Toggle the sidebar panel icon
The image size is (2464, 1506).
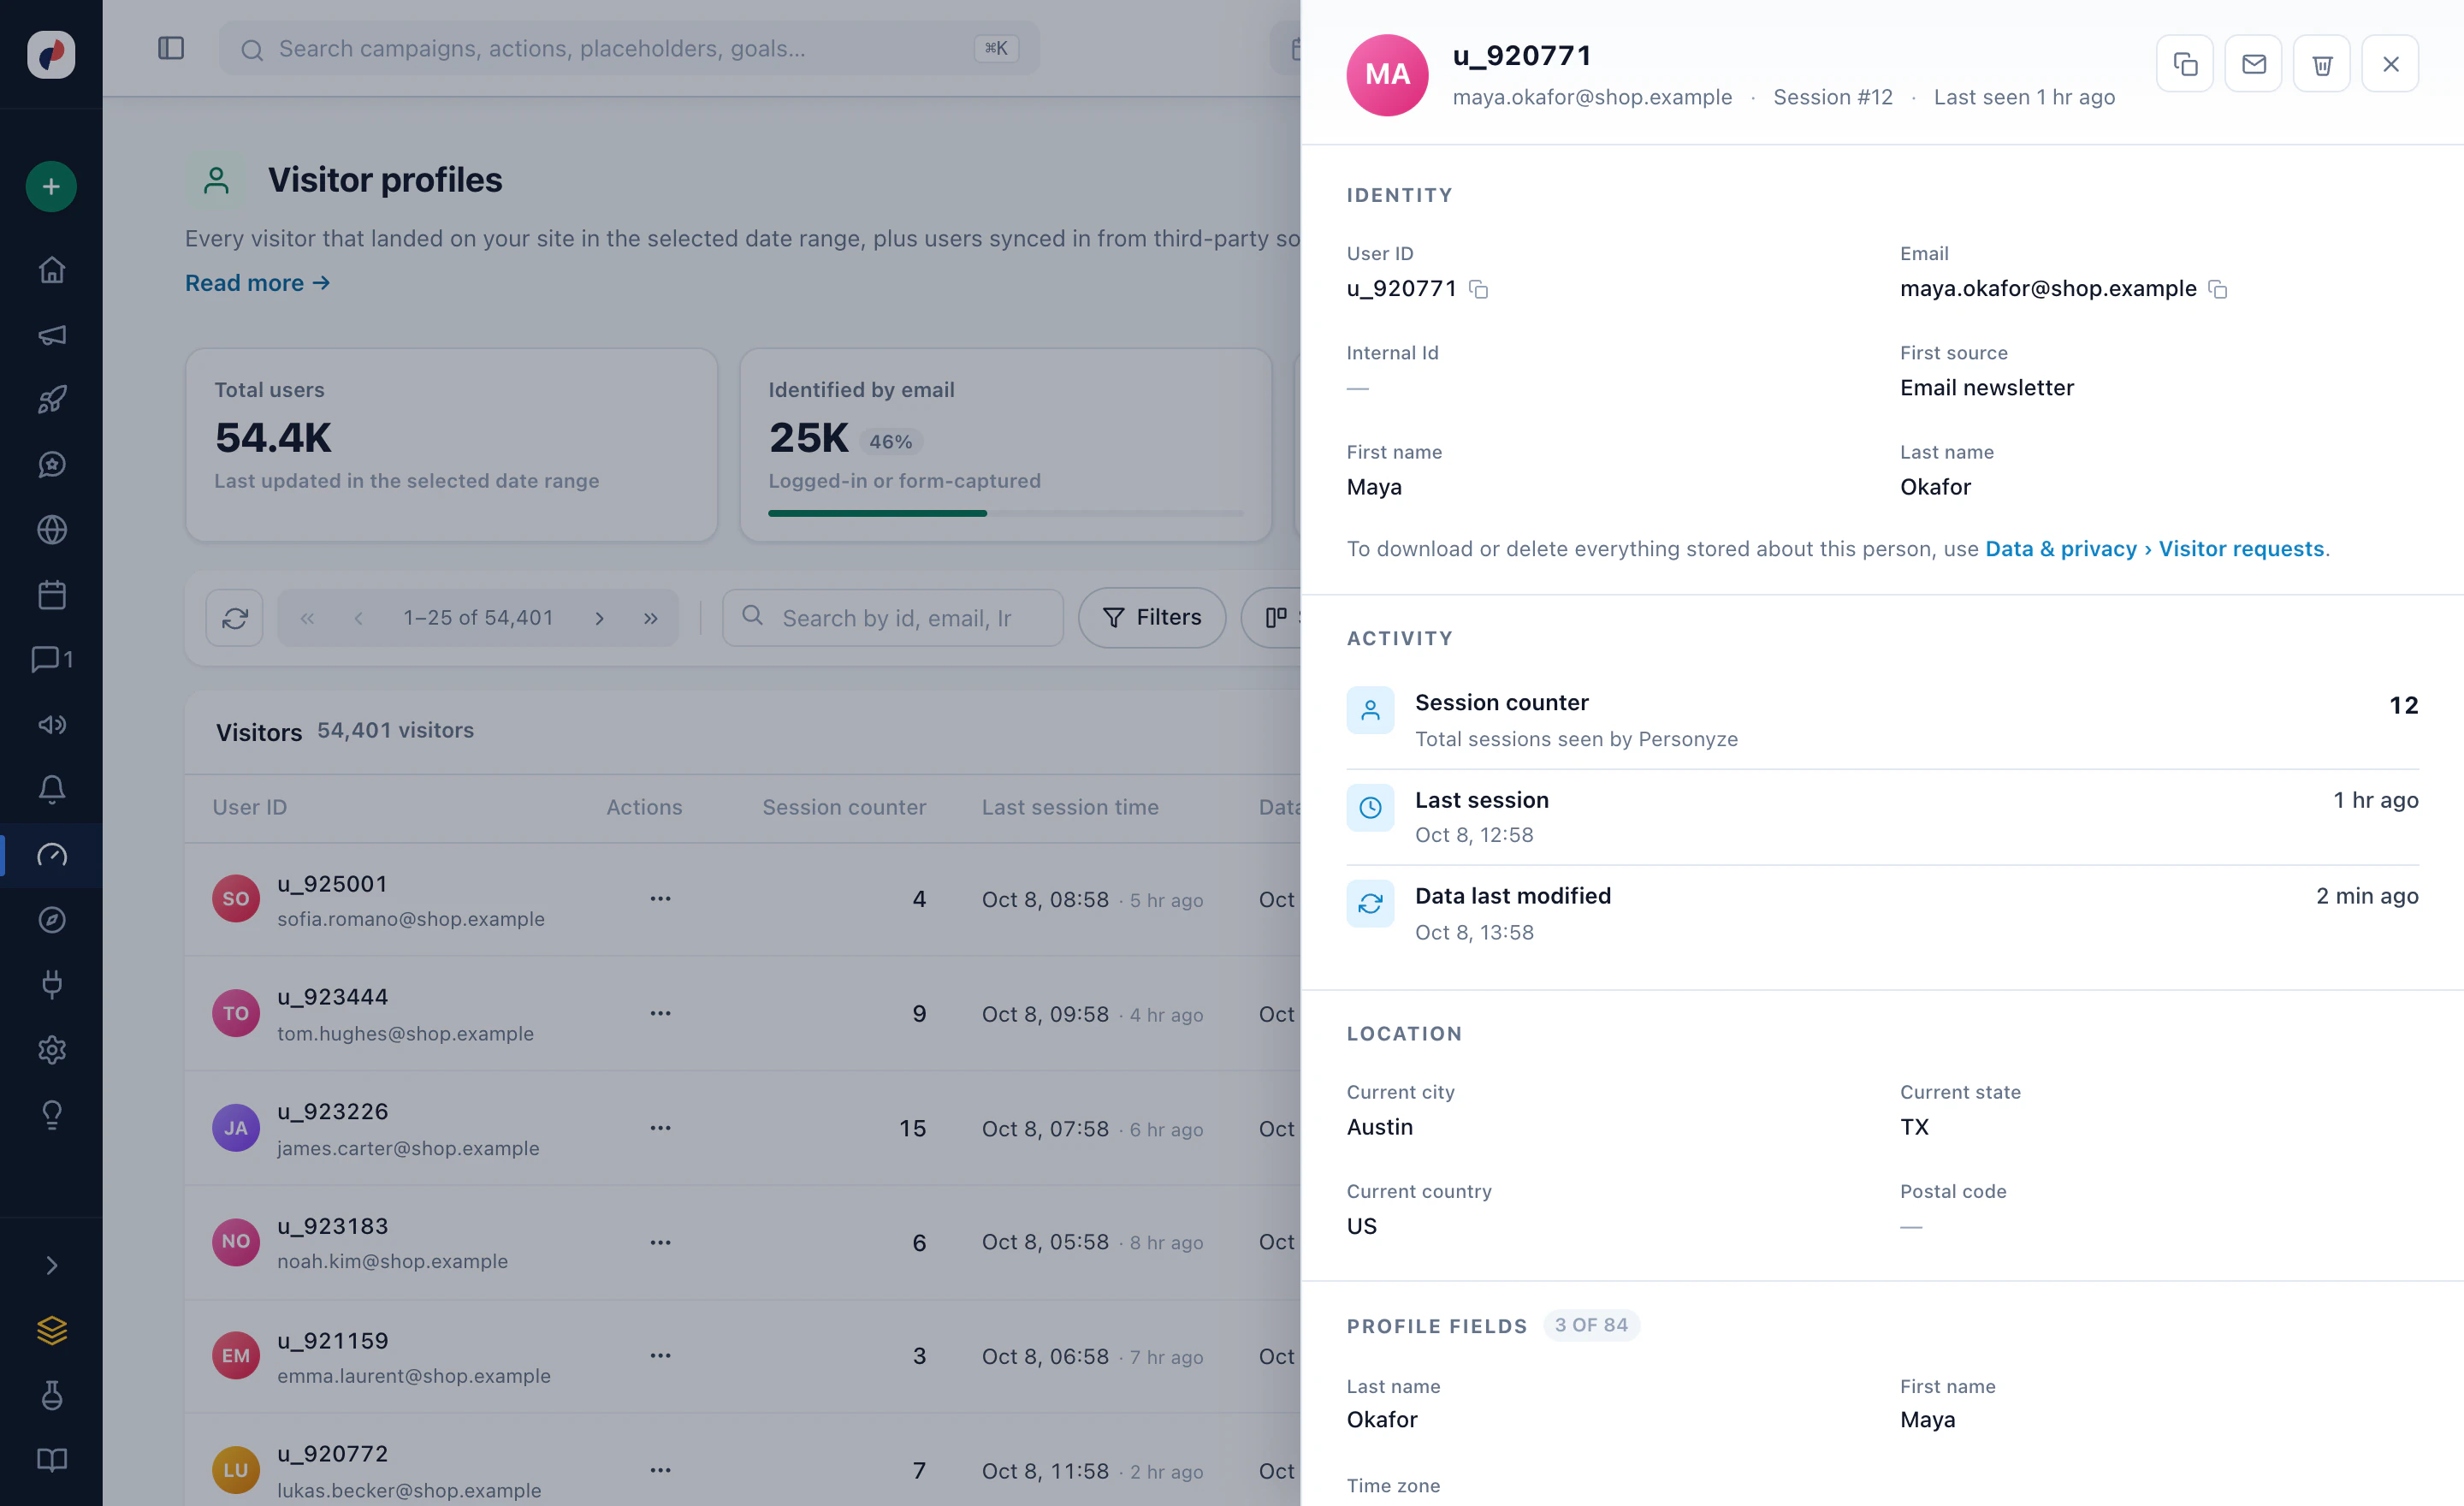[x=171, y=48]
